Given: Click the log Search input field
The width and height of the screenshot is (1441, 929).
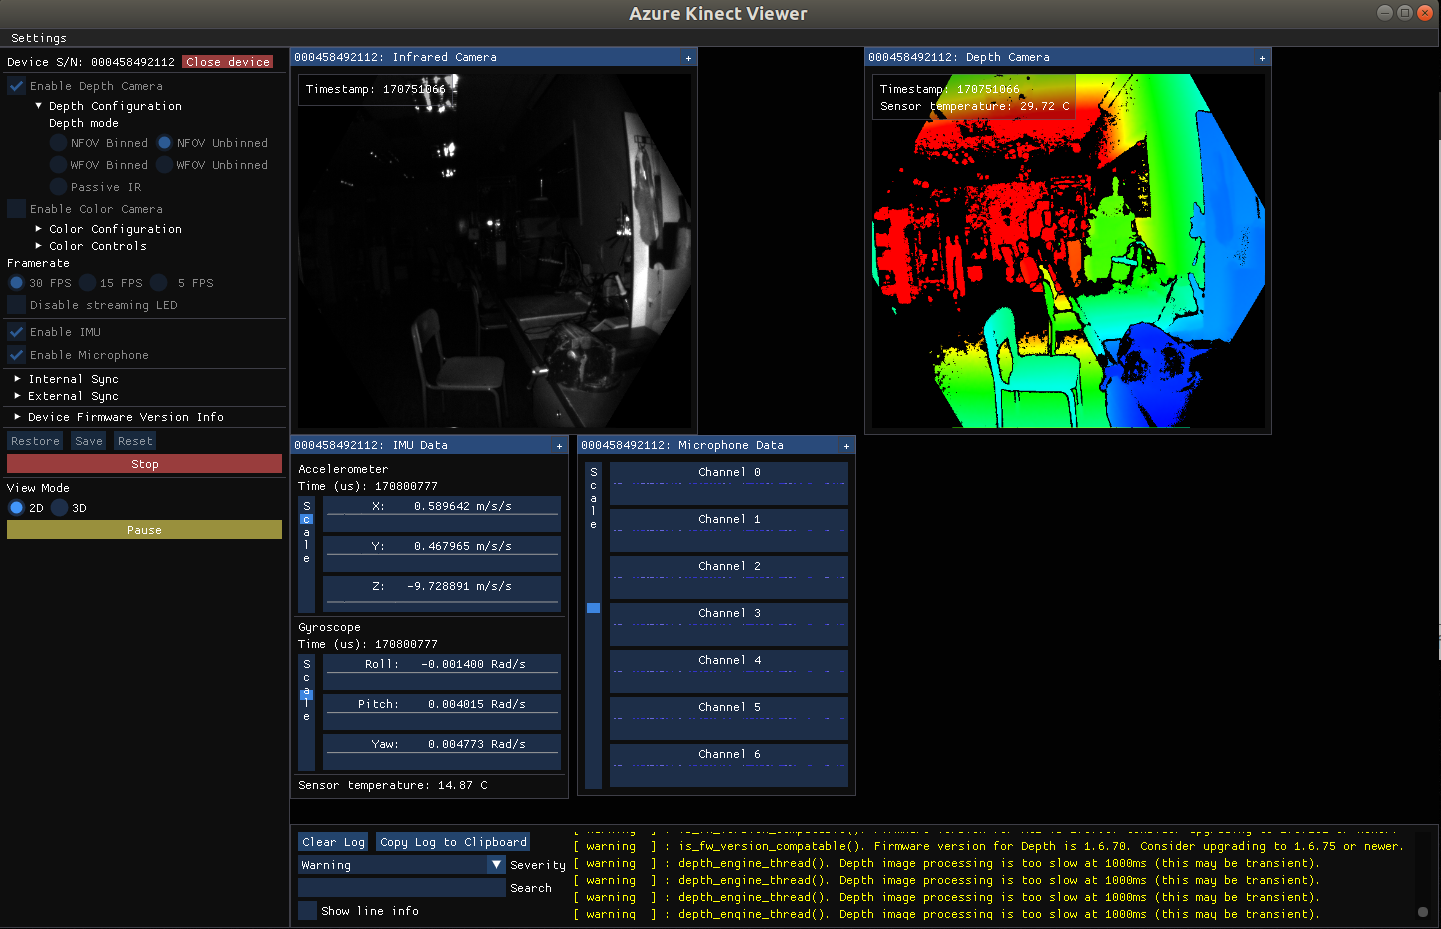Looking at the screenshot, I should [402, 888].
